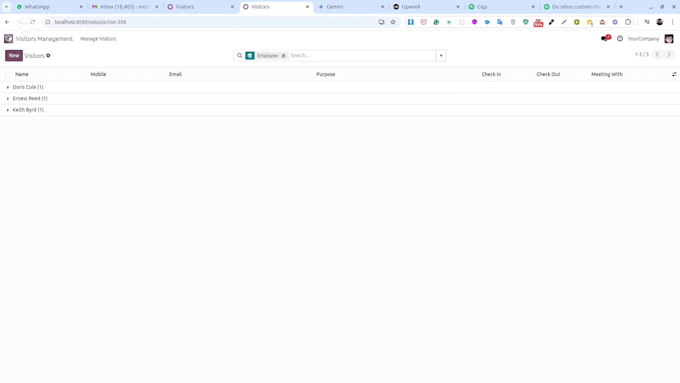Open Odoo conversations messages icon

click(x=605, y=39)
